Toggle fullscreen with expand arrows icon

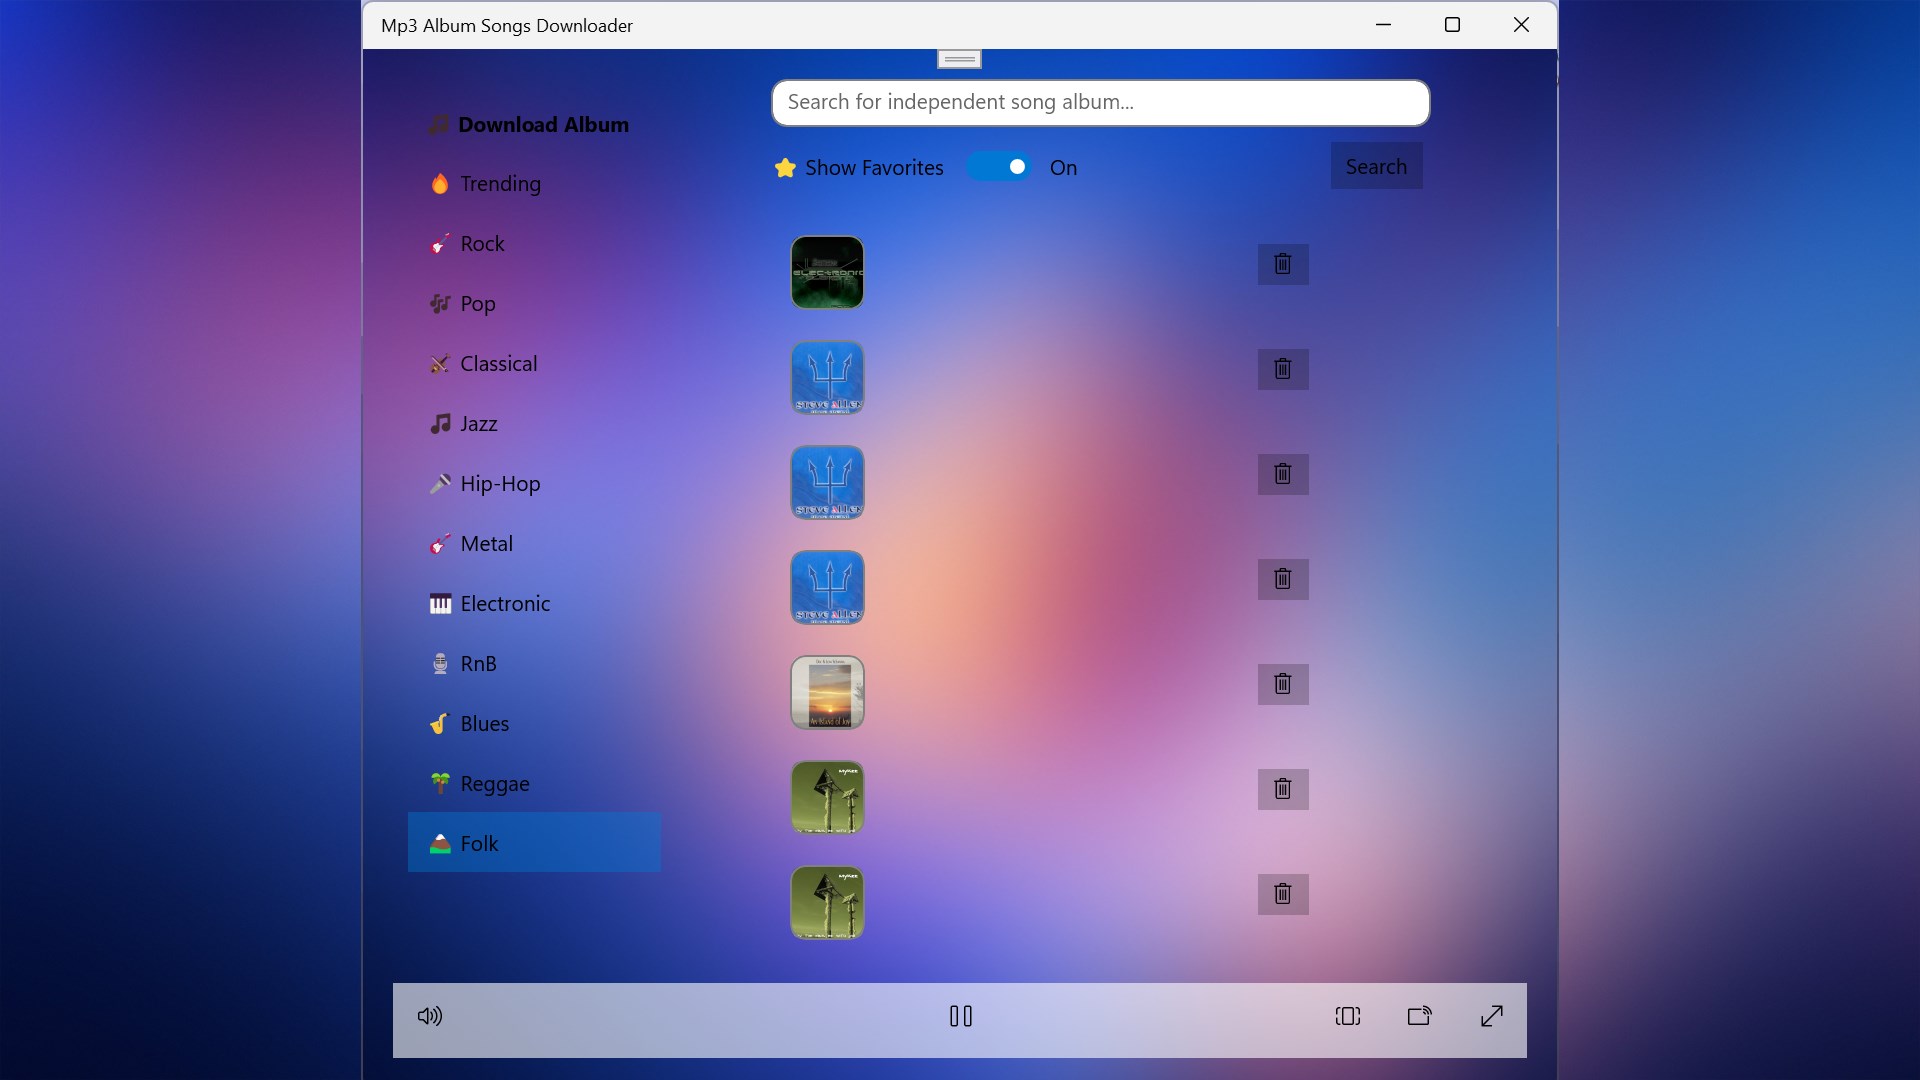(x=1491, y=1016)
